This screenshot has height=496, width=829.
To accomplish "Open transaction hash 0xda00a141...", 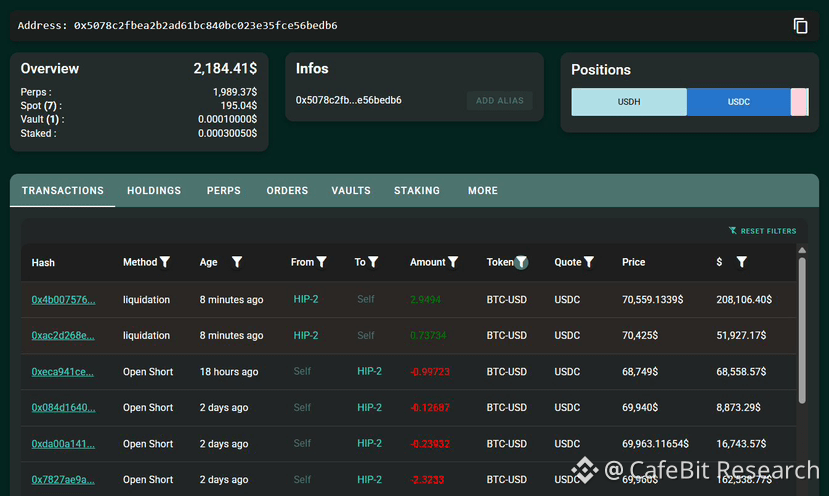I will click(x=63, y=444).
